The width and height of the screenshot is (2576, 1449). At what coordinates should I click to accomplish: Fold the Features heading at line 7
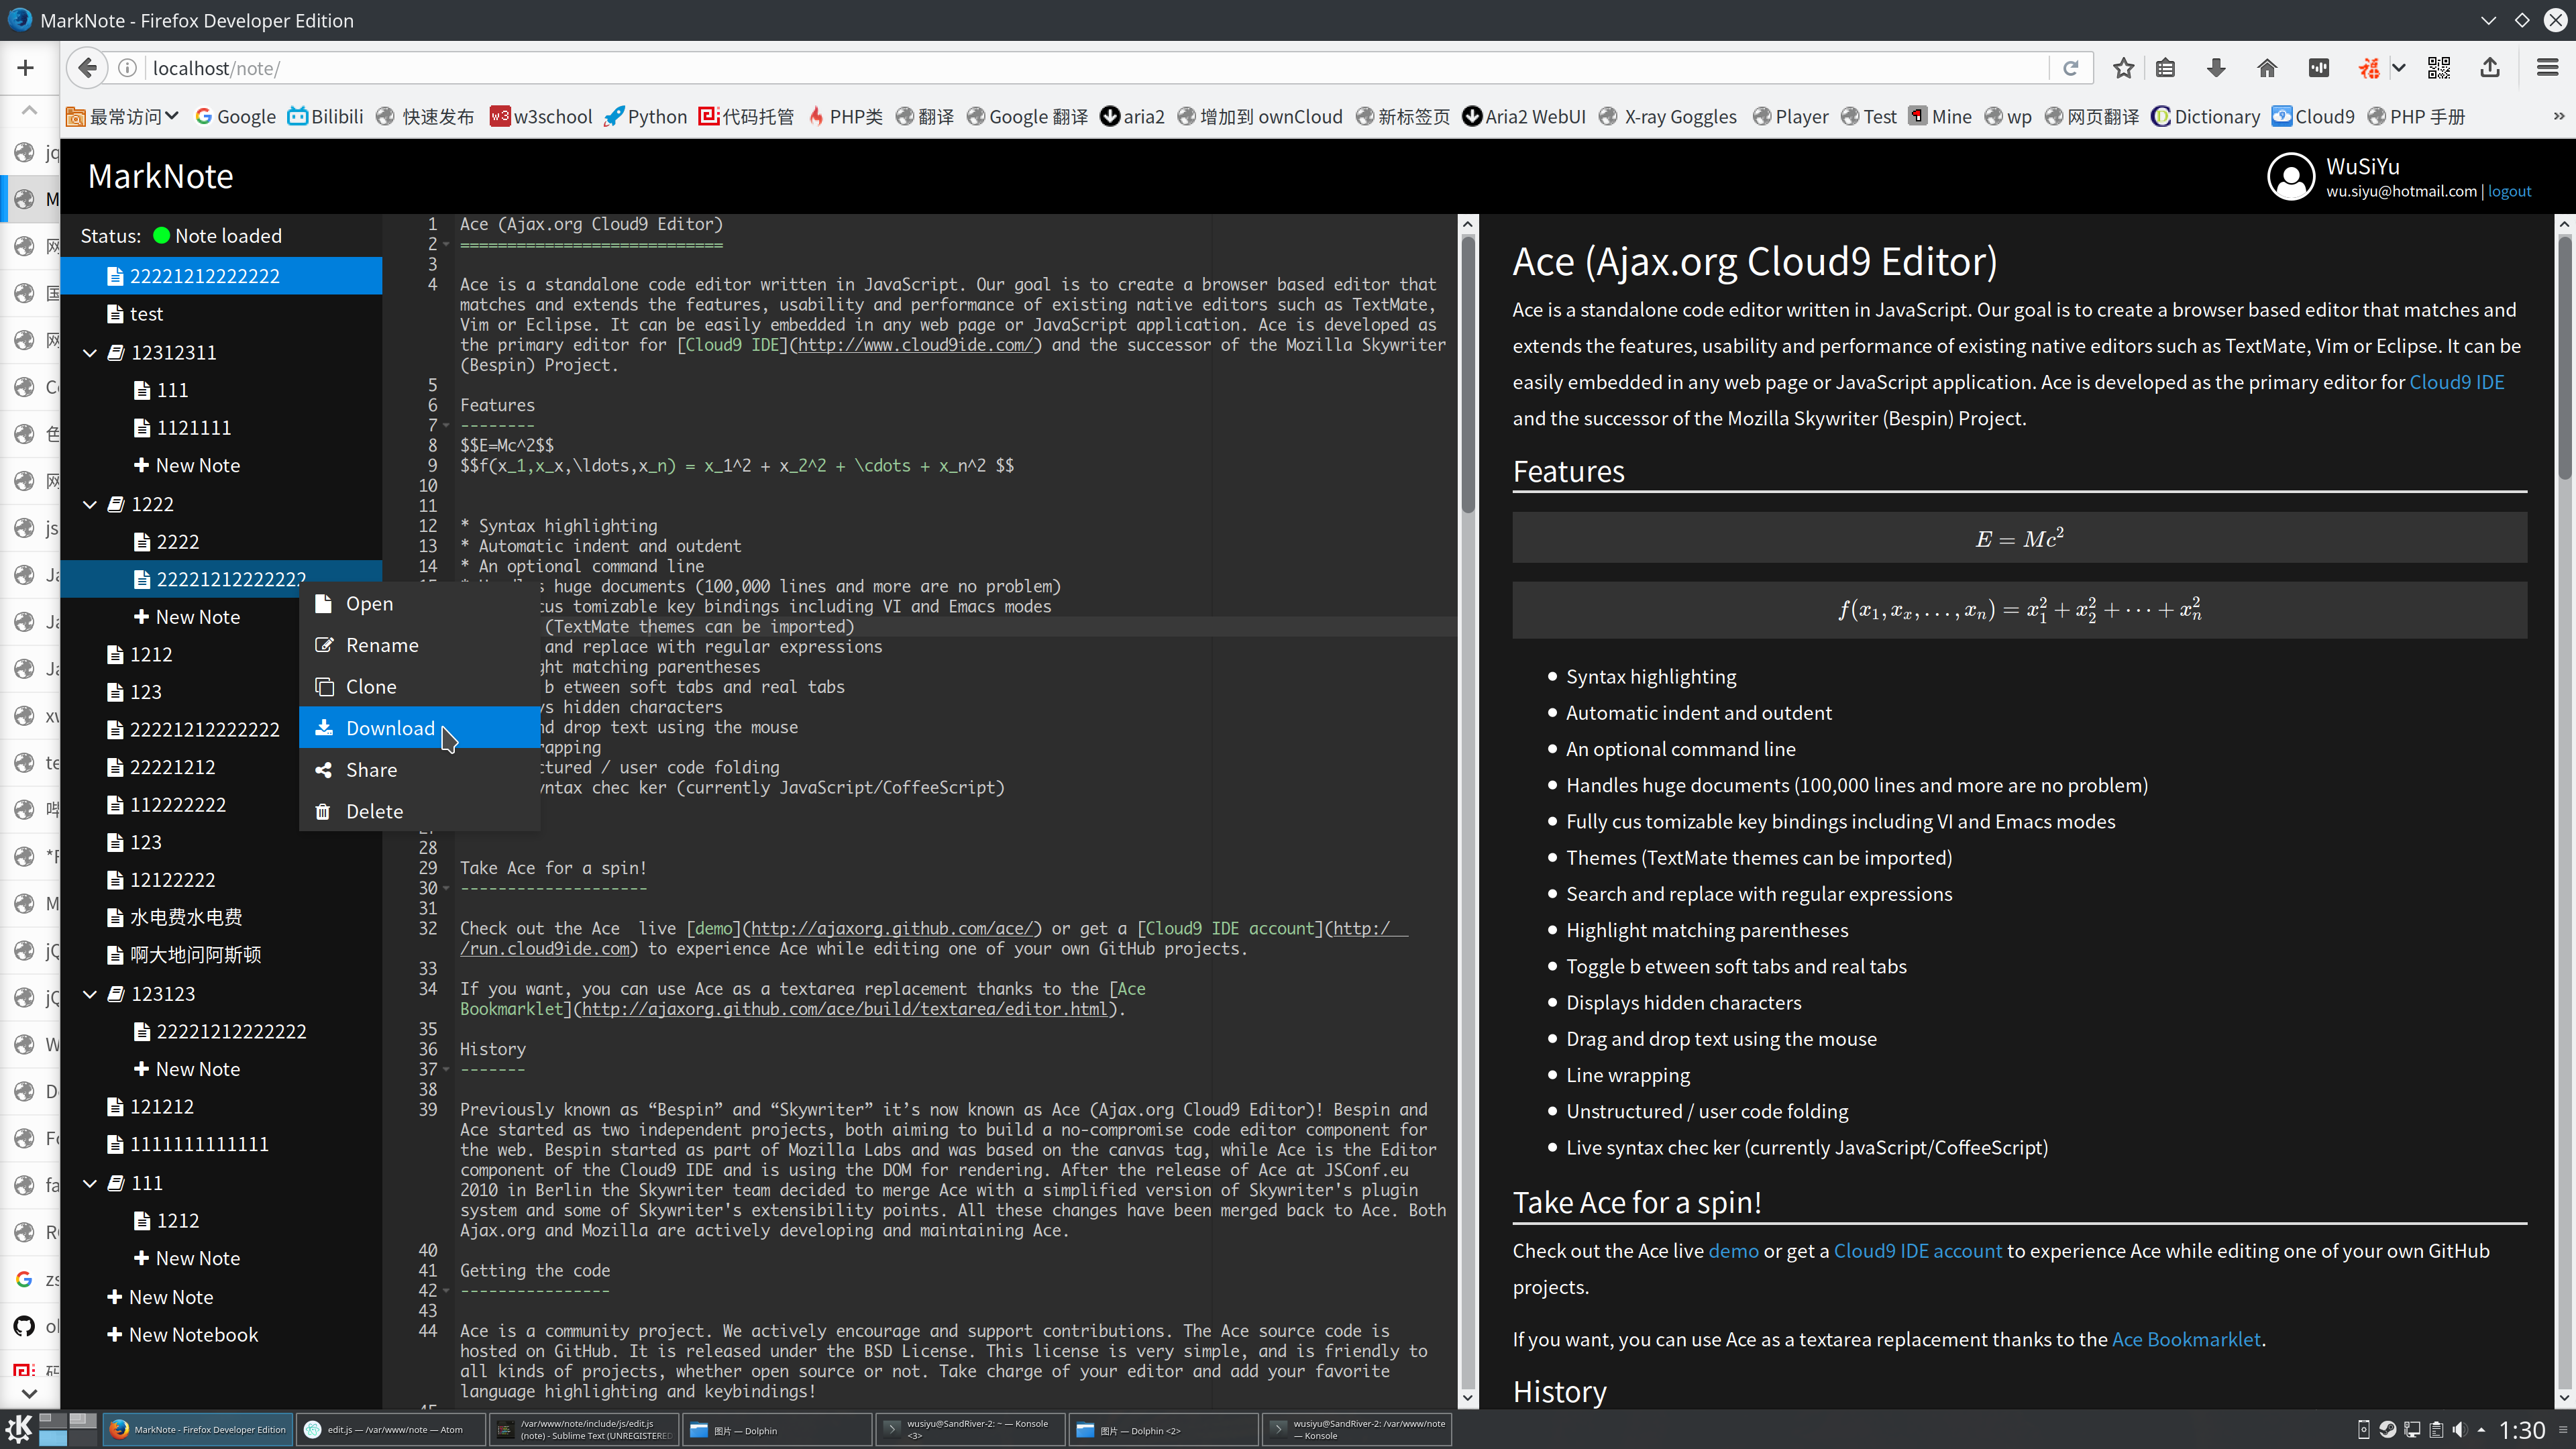(446, 426)
